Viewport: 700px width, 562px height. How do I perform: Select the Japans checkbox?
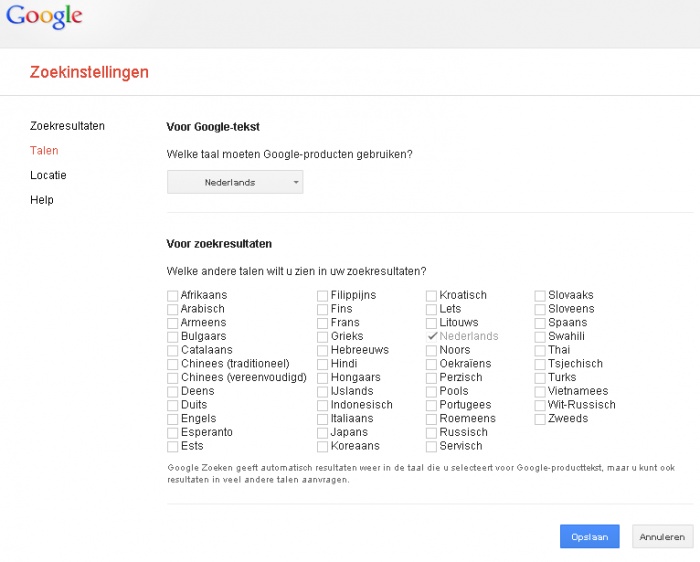(322, 433)
